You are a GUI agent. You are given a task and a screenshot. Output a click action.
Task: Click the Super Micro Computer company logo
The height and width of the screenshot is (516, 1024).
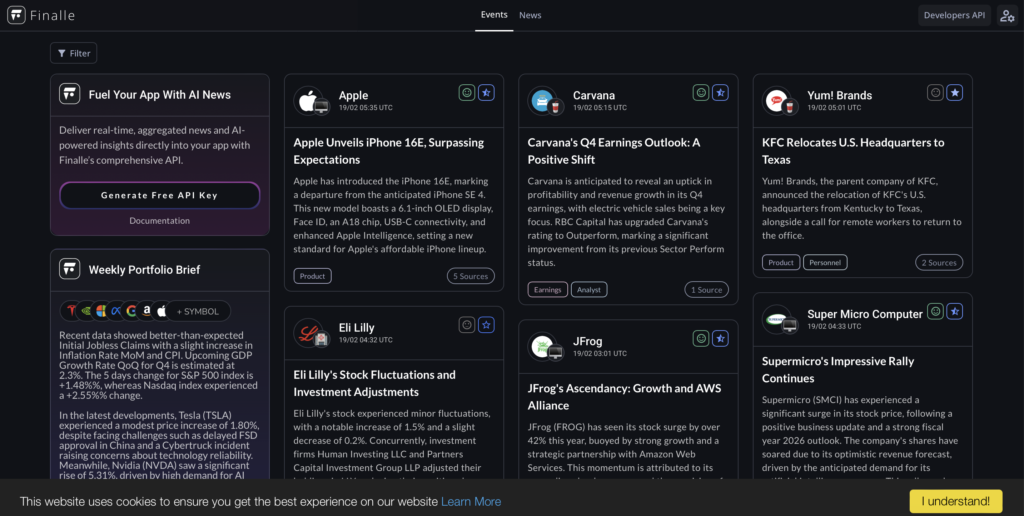(x=776, y=319)
